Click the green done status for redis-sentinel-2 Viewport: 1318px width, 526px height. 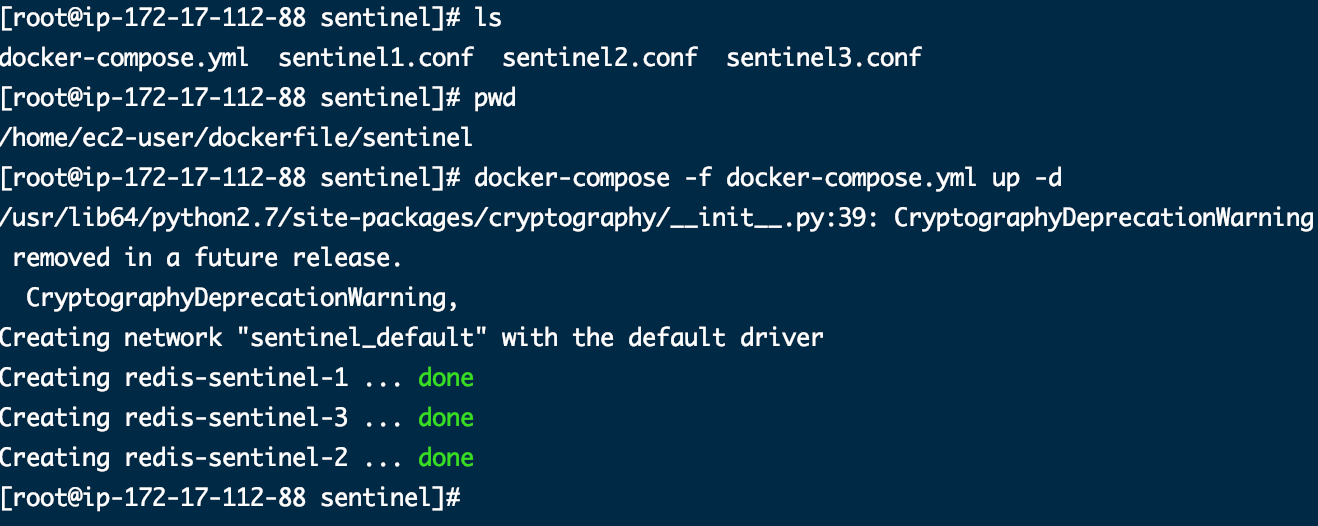[x=446, y=457]
